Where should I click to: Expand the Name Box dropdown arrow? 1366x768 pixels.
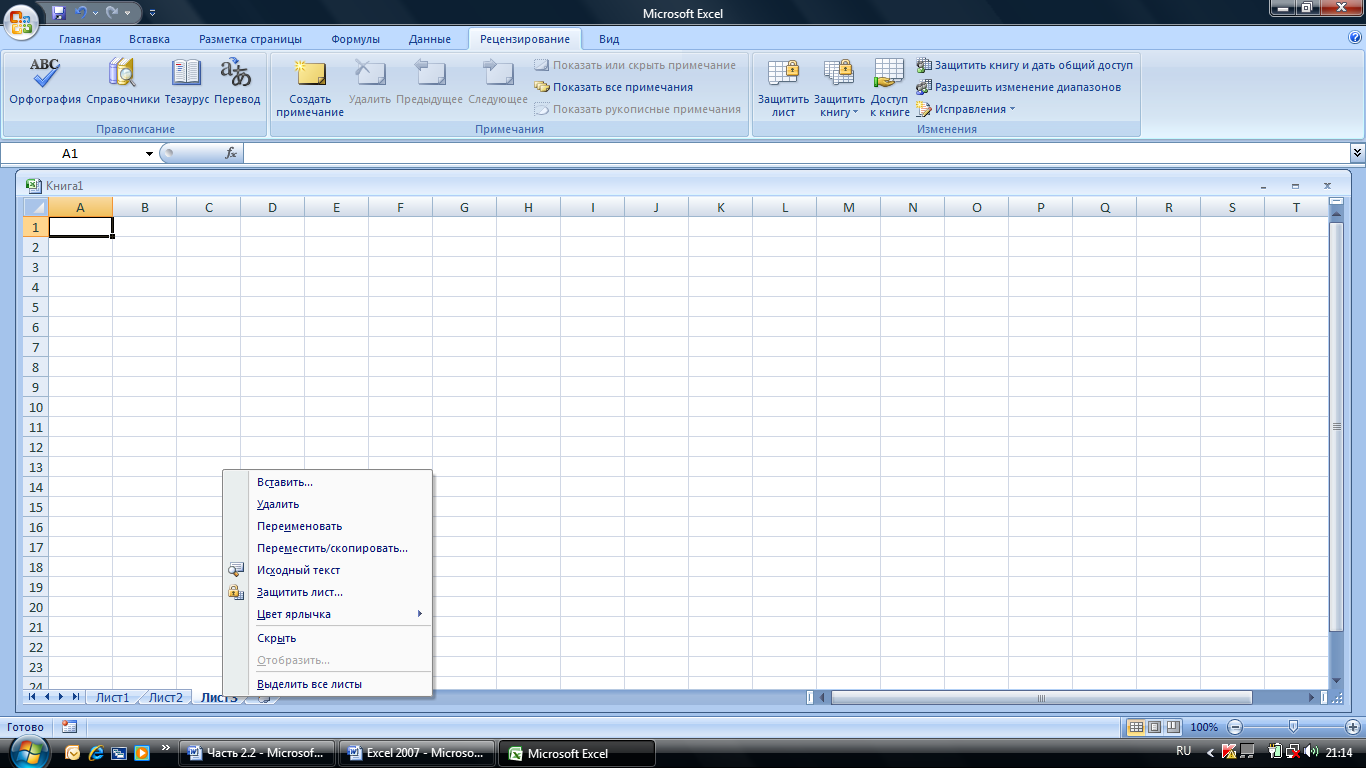point(150,153)
